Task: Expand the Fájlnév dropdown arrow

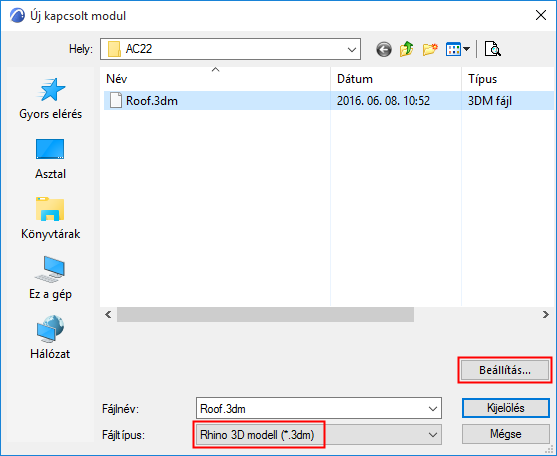Action: click(433, 409)
